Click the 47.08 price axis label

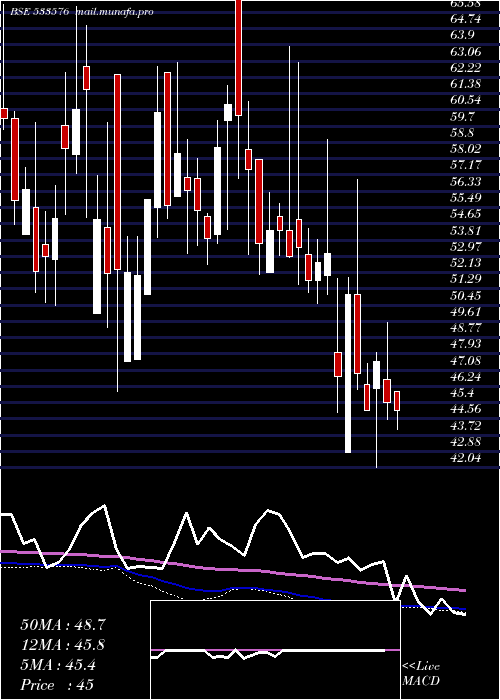pos(466,360)
